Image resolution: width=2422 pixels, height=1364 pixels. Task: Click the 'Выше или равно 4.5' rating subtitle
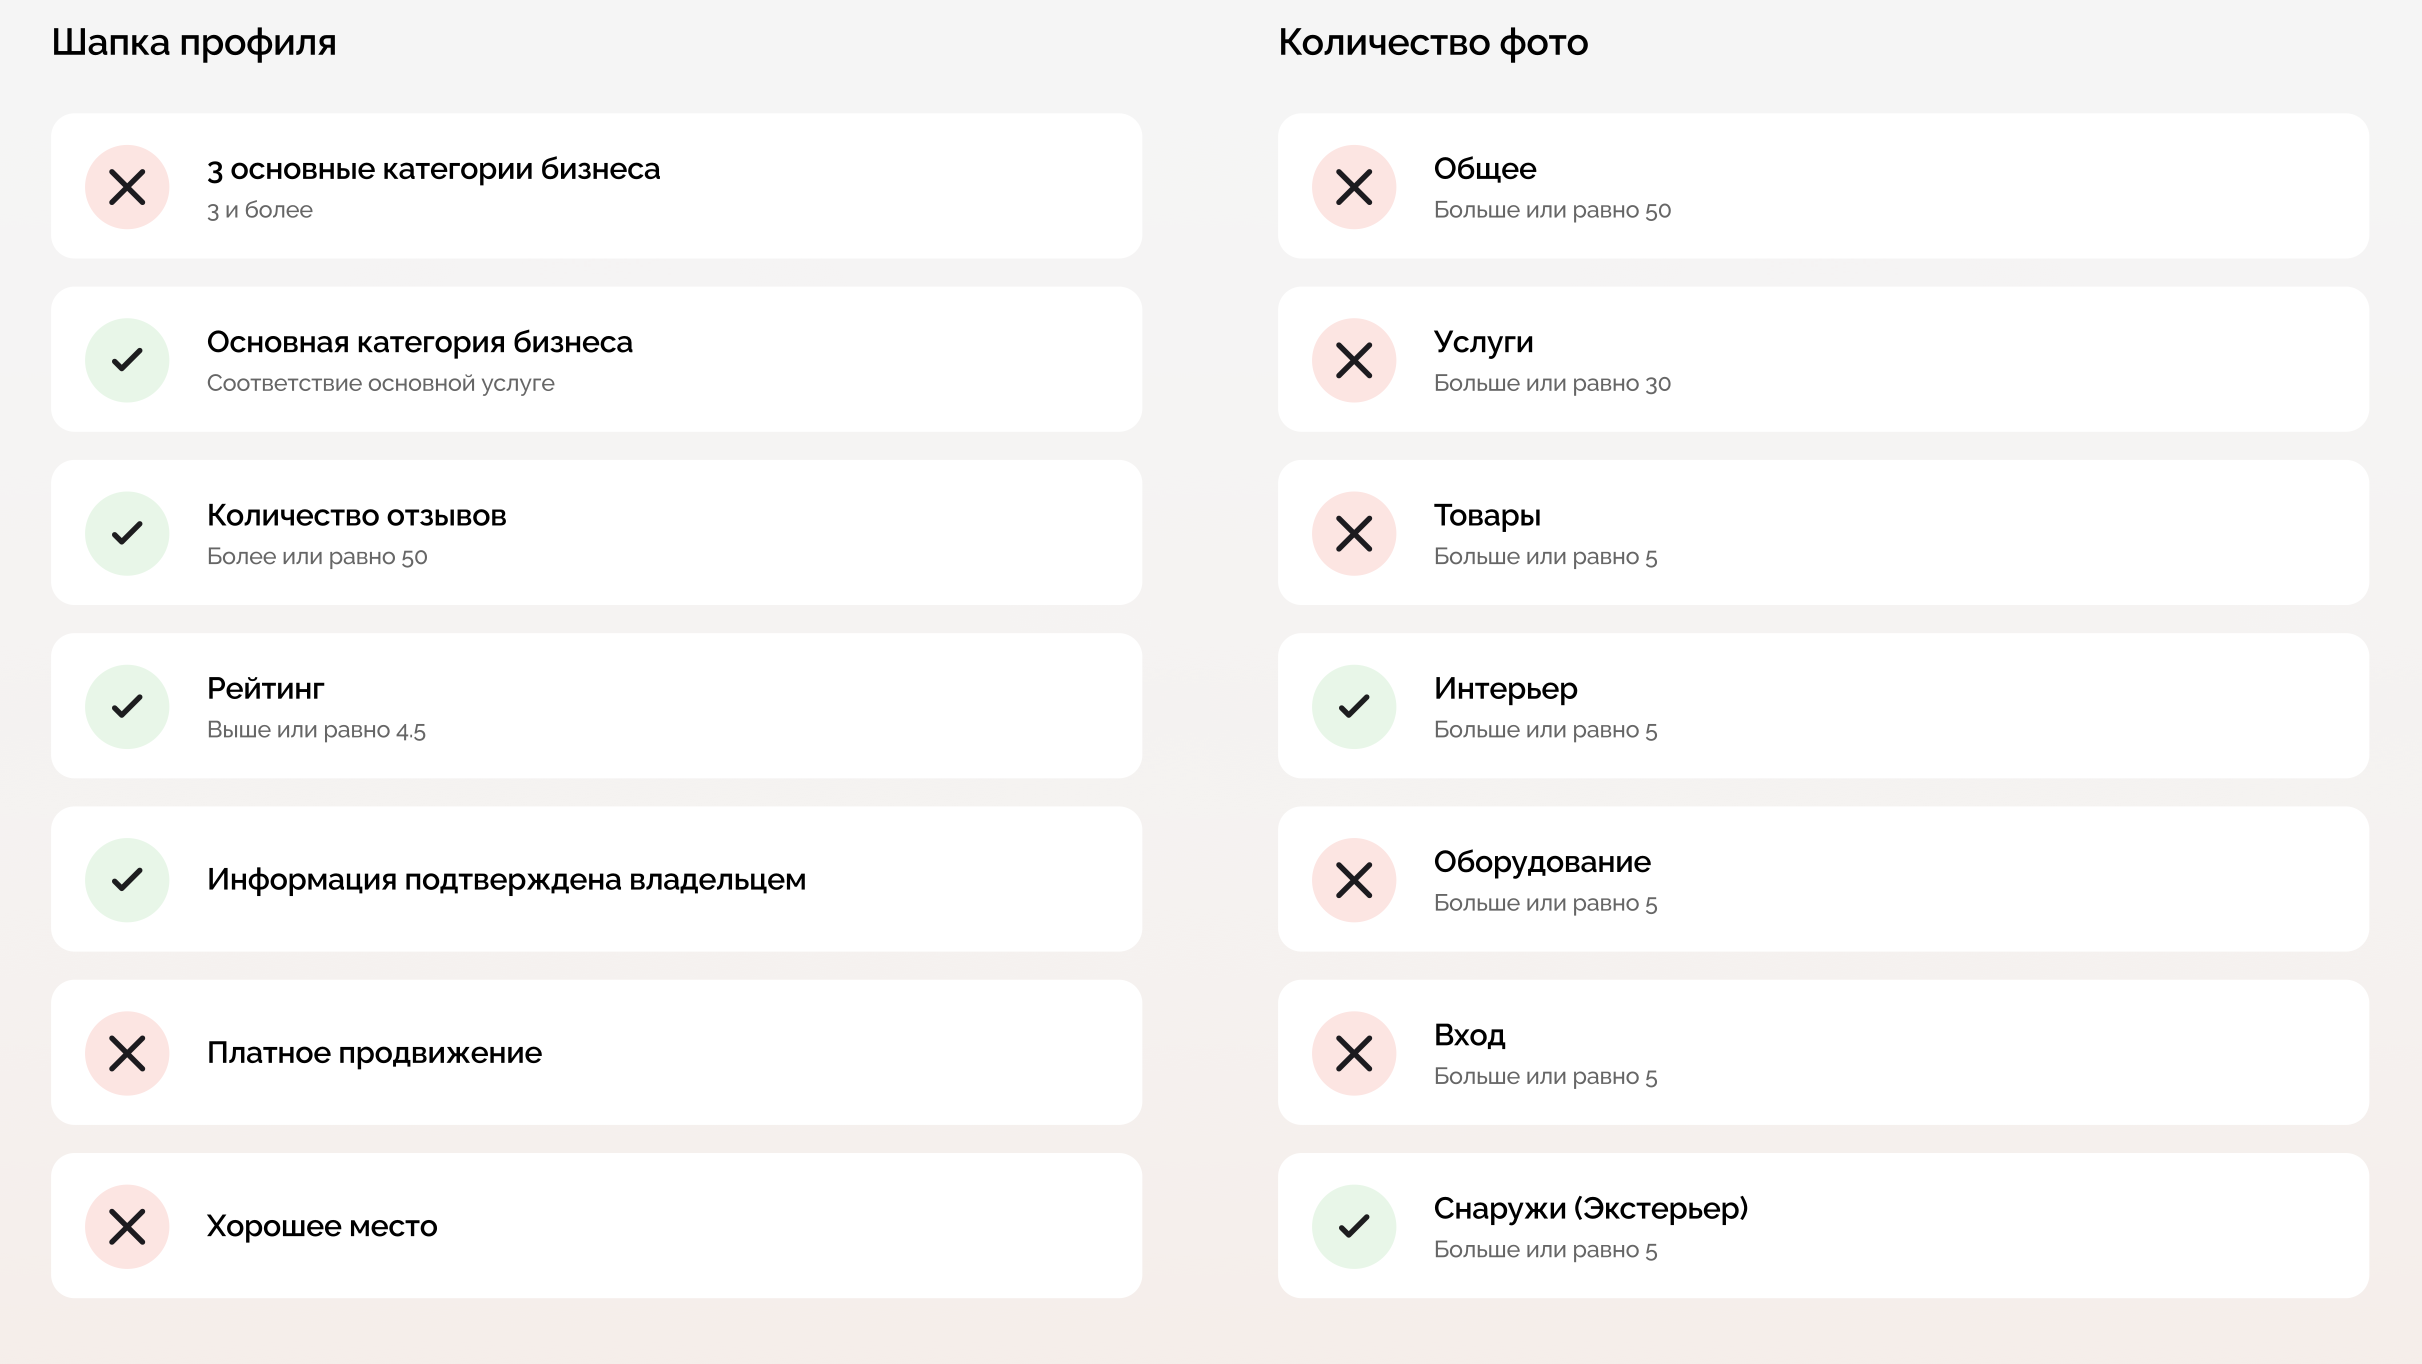316,730
